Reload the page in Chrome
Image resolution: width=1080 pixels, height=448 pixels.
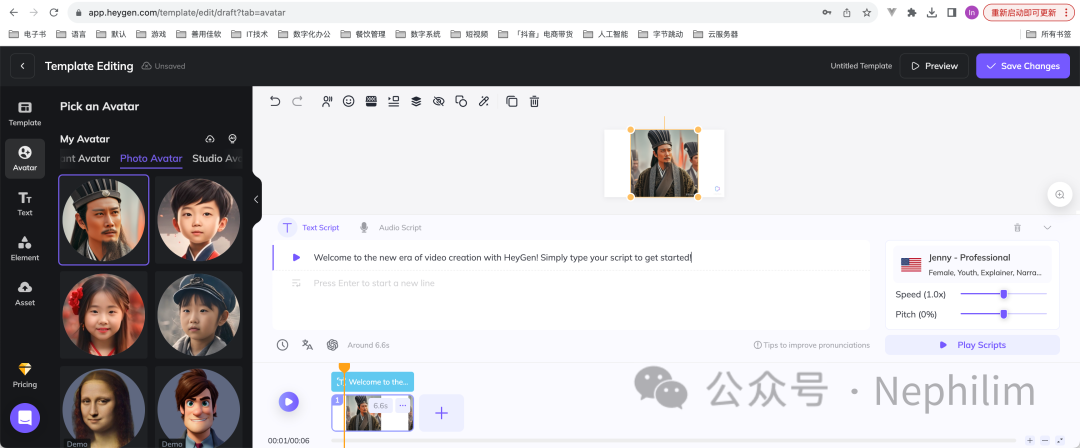(x=54, y=12)
